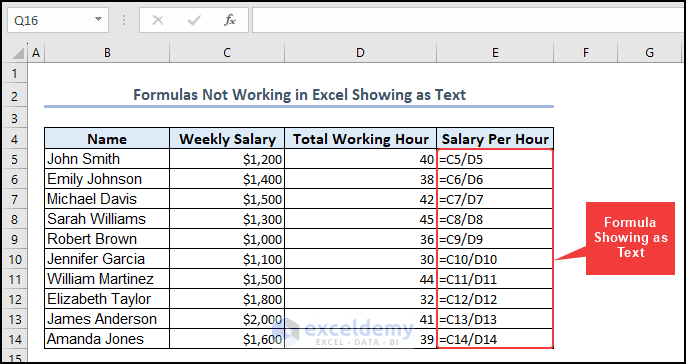Click the $1,100 salary cell
Image resolution: width=686 pixels, height=364 pixels.
(227, 259)
